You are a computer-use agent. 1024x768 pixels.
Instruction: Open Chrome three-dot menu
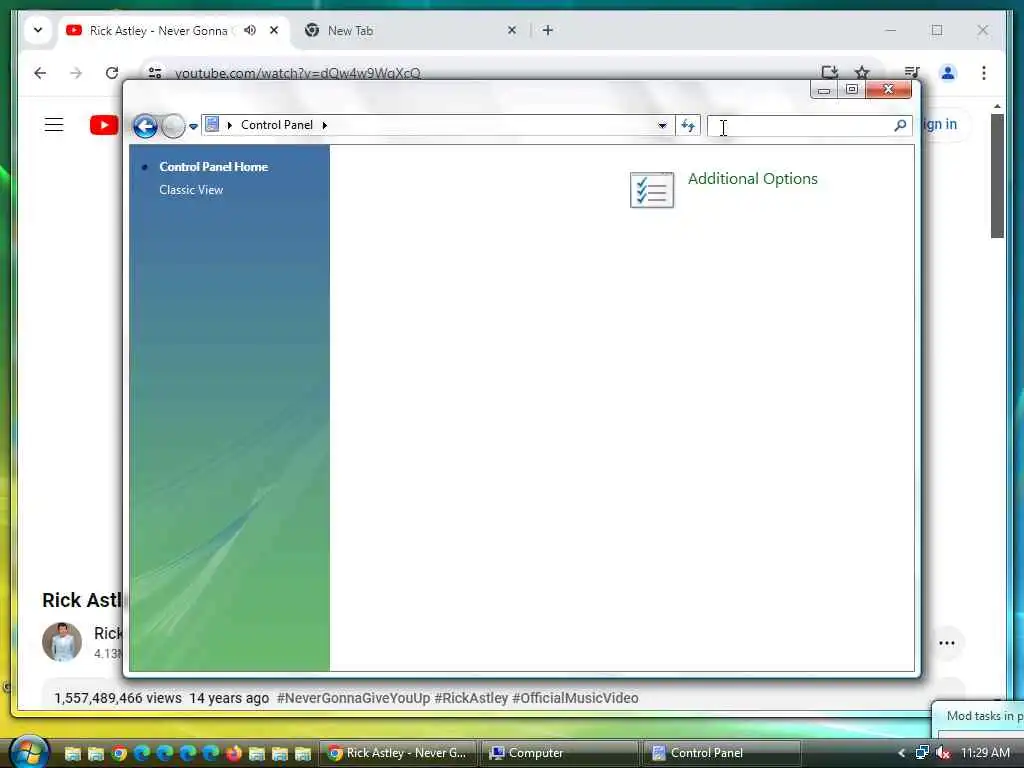tap(984, 72)
